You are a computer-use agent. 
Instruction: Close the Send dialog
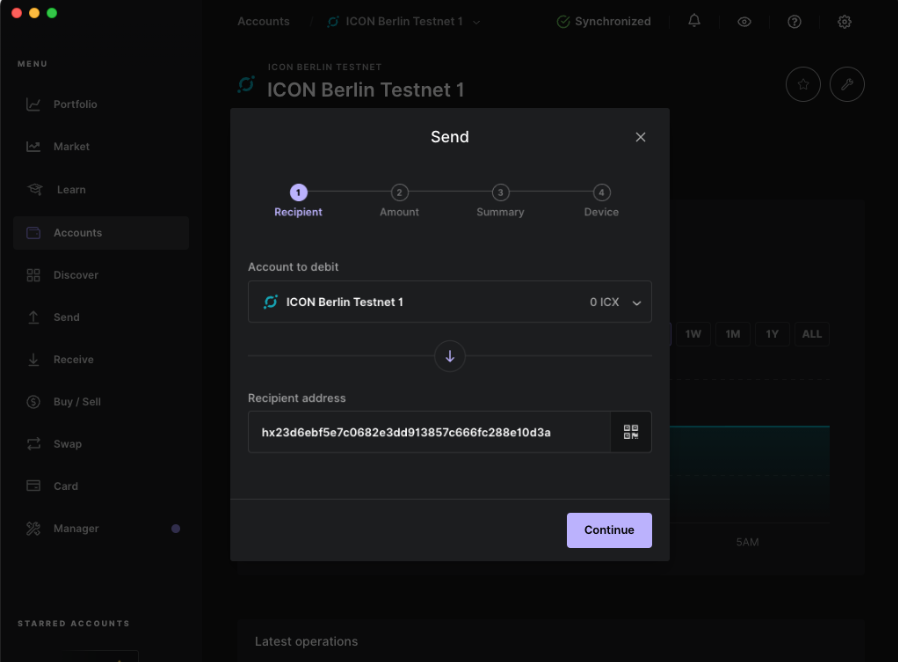tap(640, 137)
